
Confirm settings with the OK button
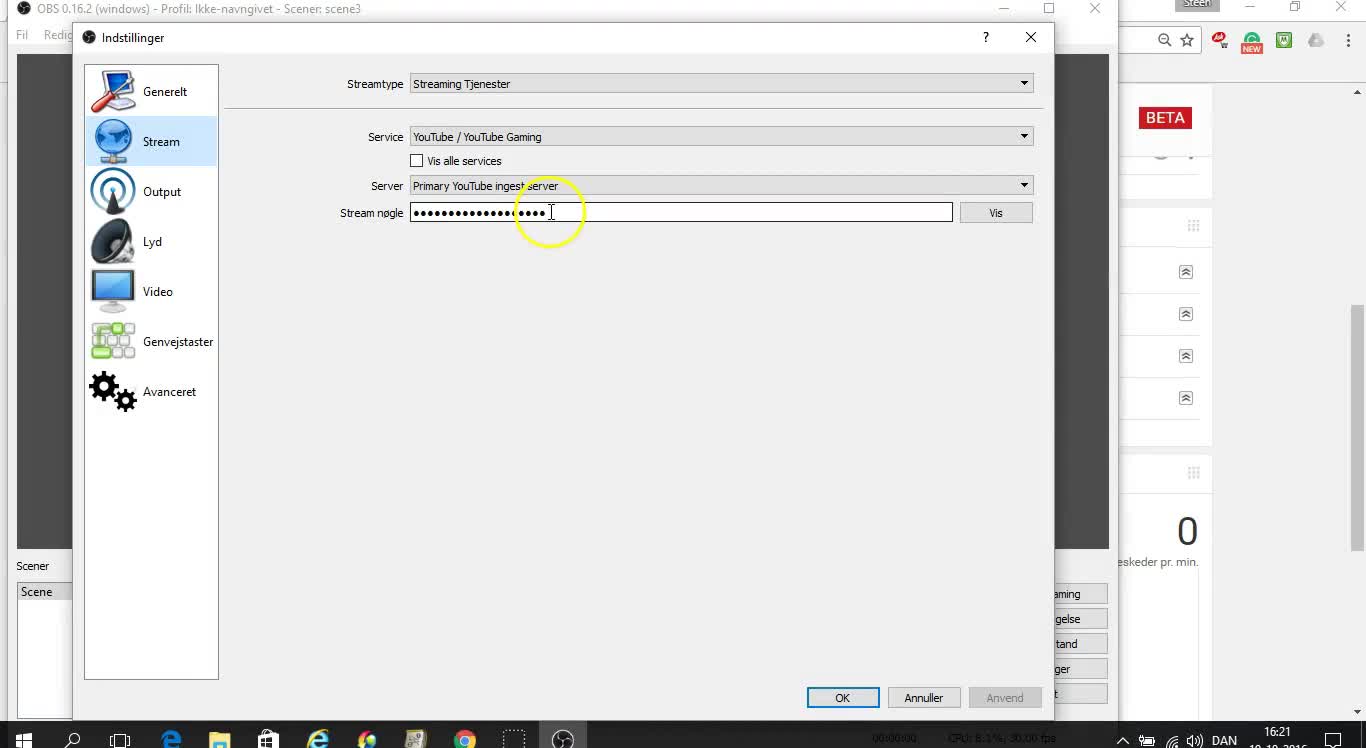tap(843, 698)
